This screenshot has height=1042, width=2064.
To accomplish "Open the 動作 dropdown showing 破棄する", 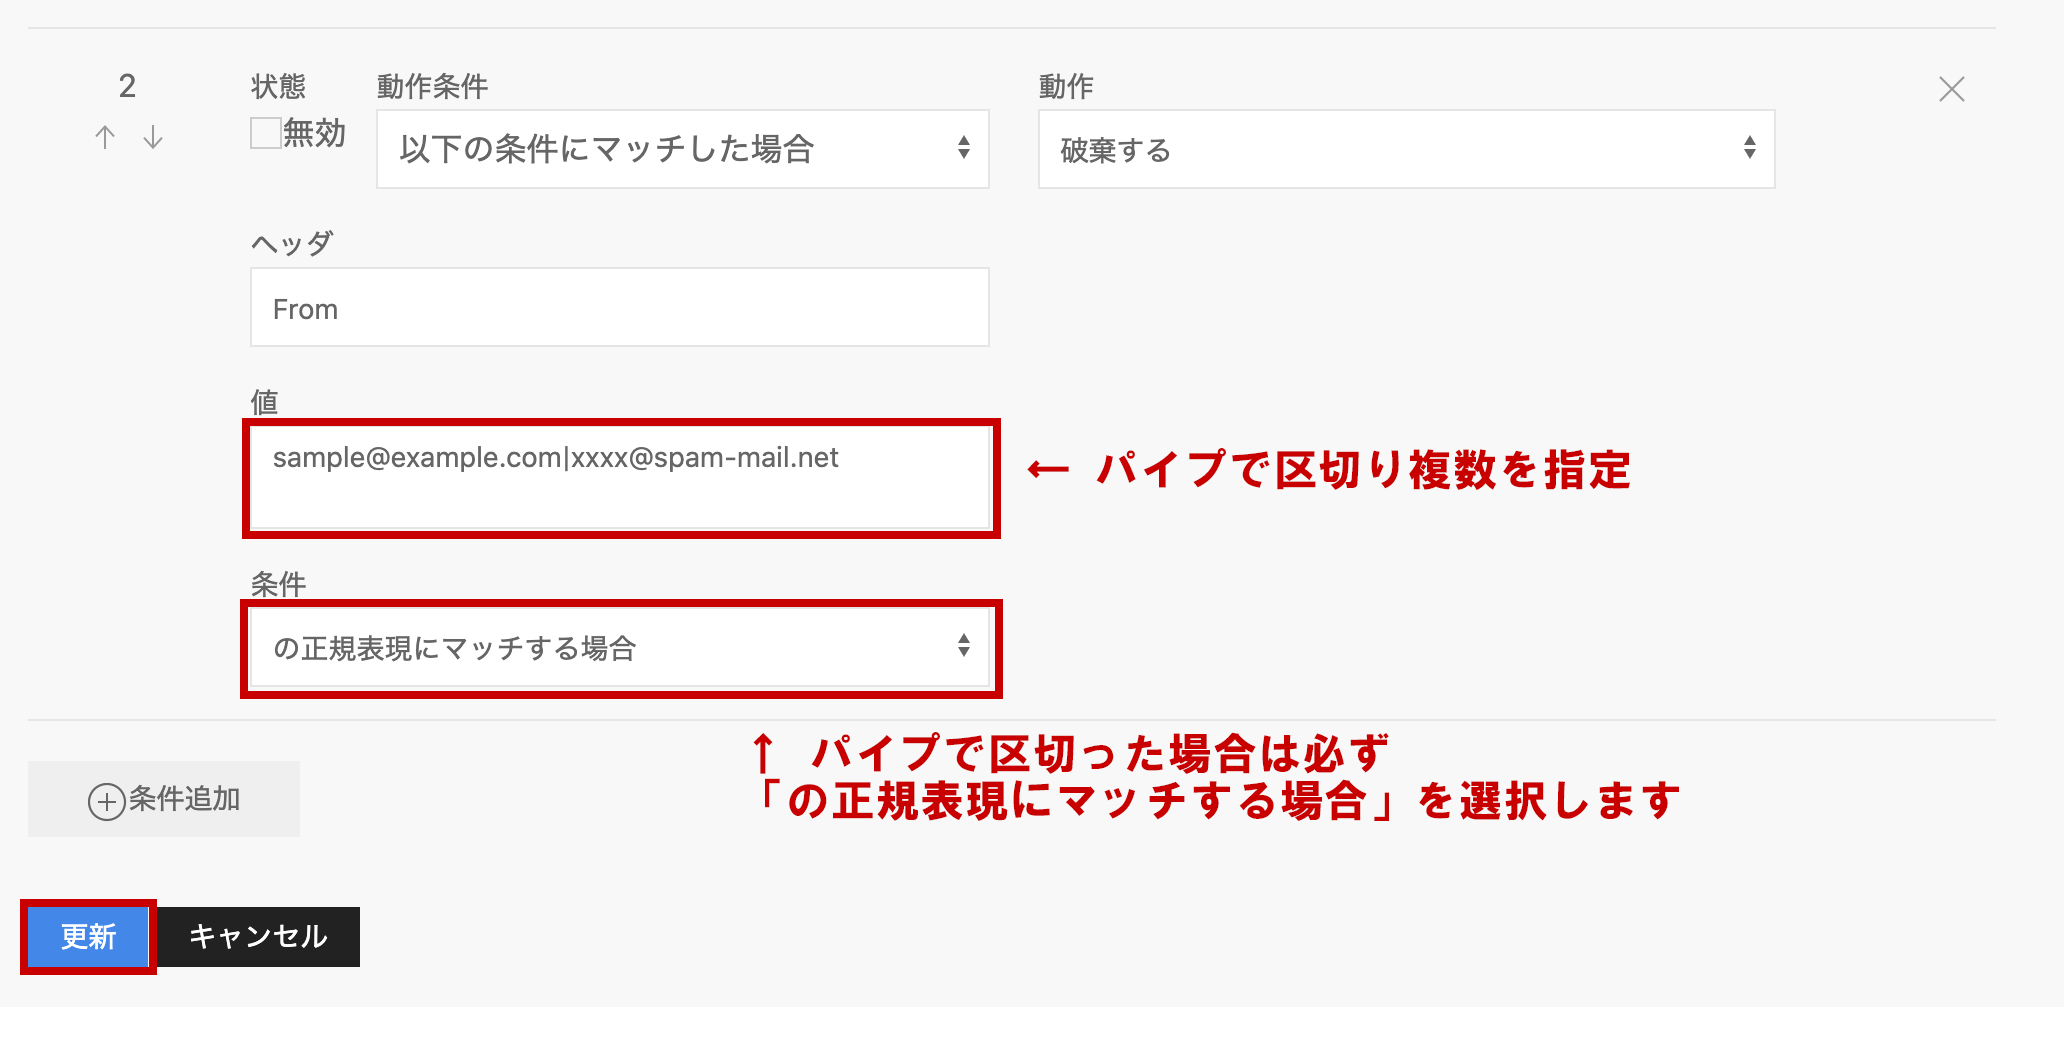I will tap(1406, 149).
